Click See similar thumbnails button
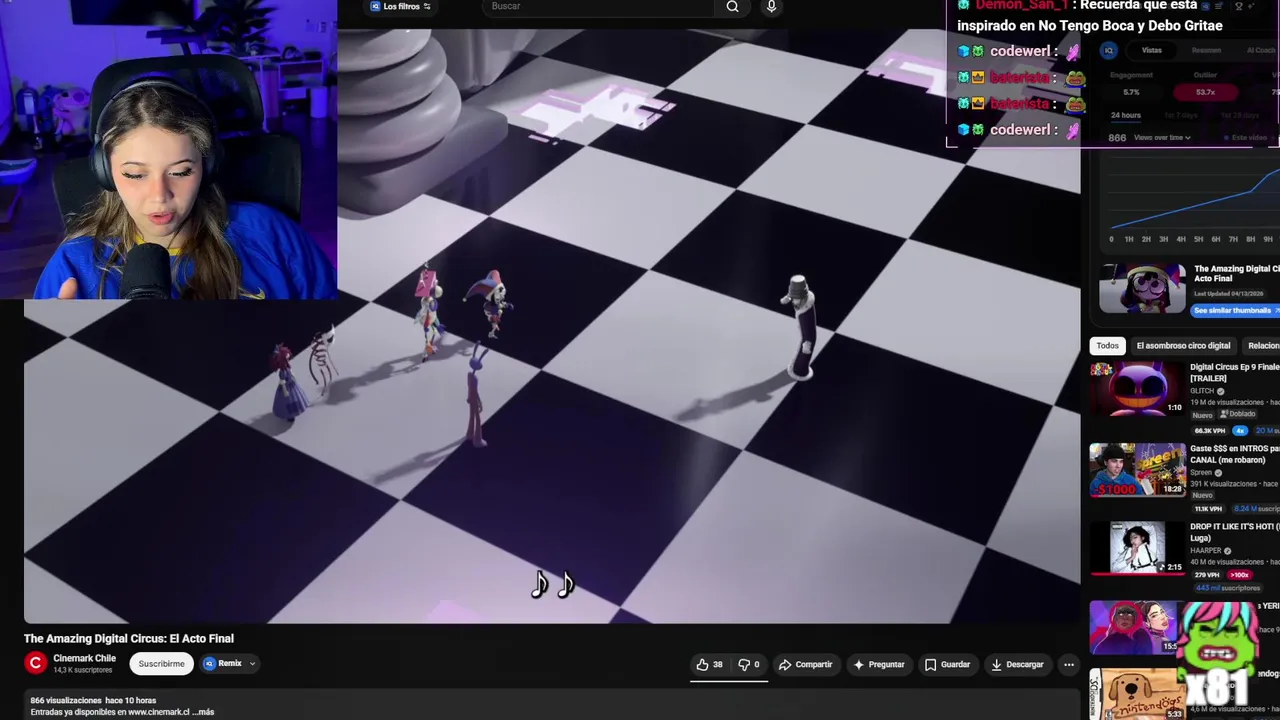The width and height of the screenshot is (1280, 720). 1235,310
